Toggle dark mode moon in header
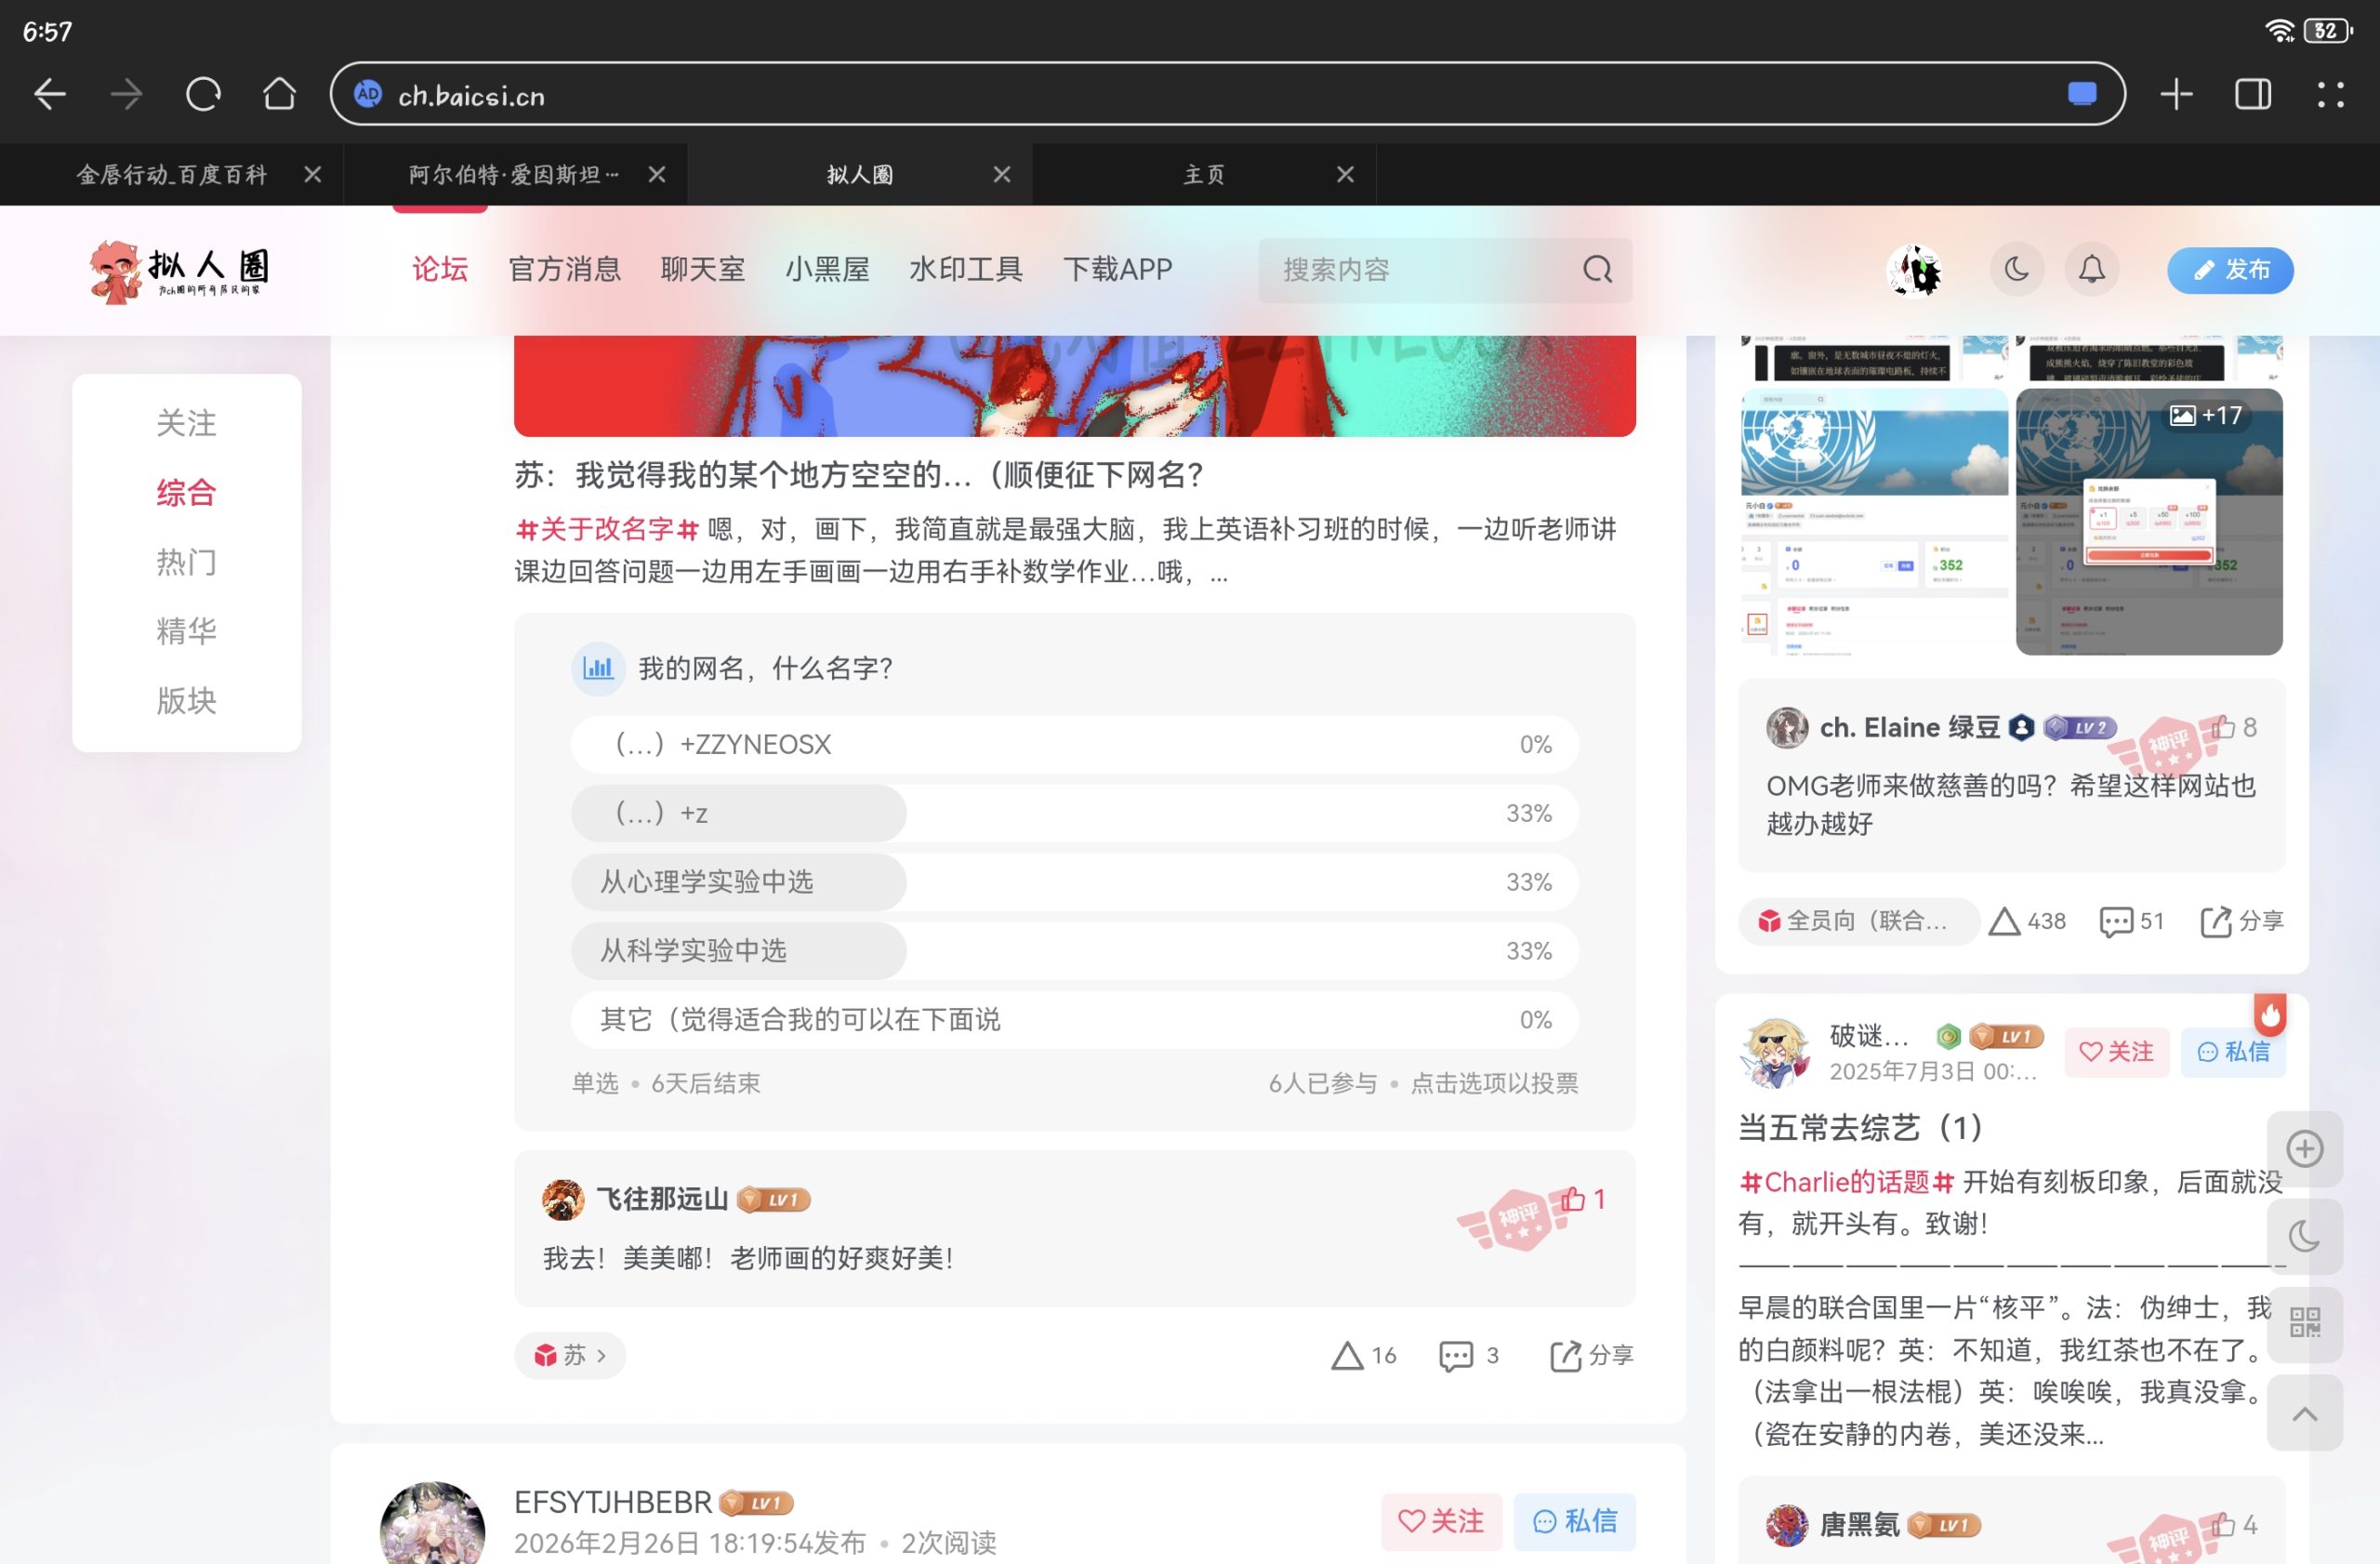 click(2016, 270)
